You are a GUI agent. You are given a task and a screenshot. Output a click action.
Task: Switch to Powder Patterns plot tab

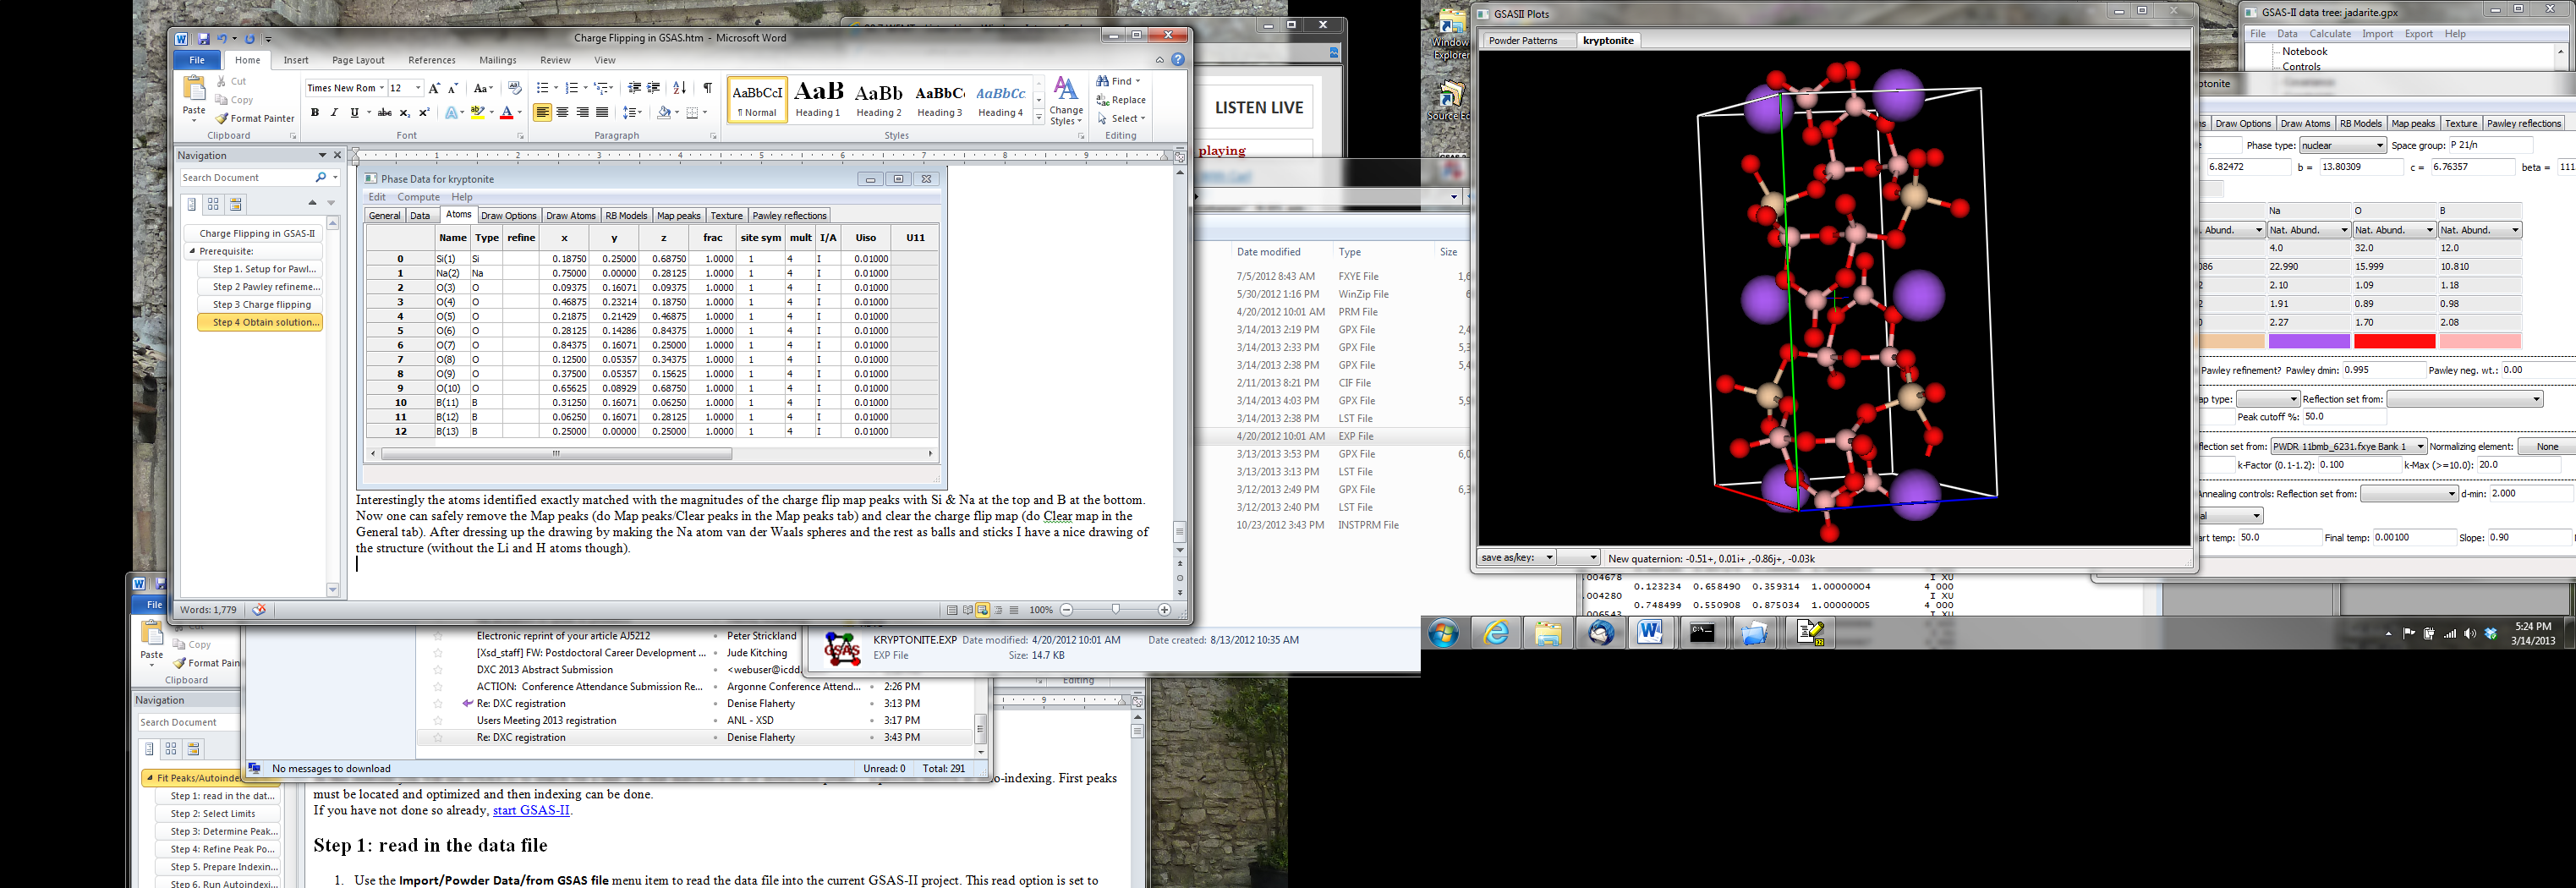click(x=1523, y=41)
